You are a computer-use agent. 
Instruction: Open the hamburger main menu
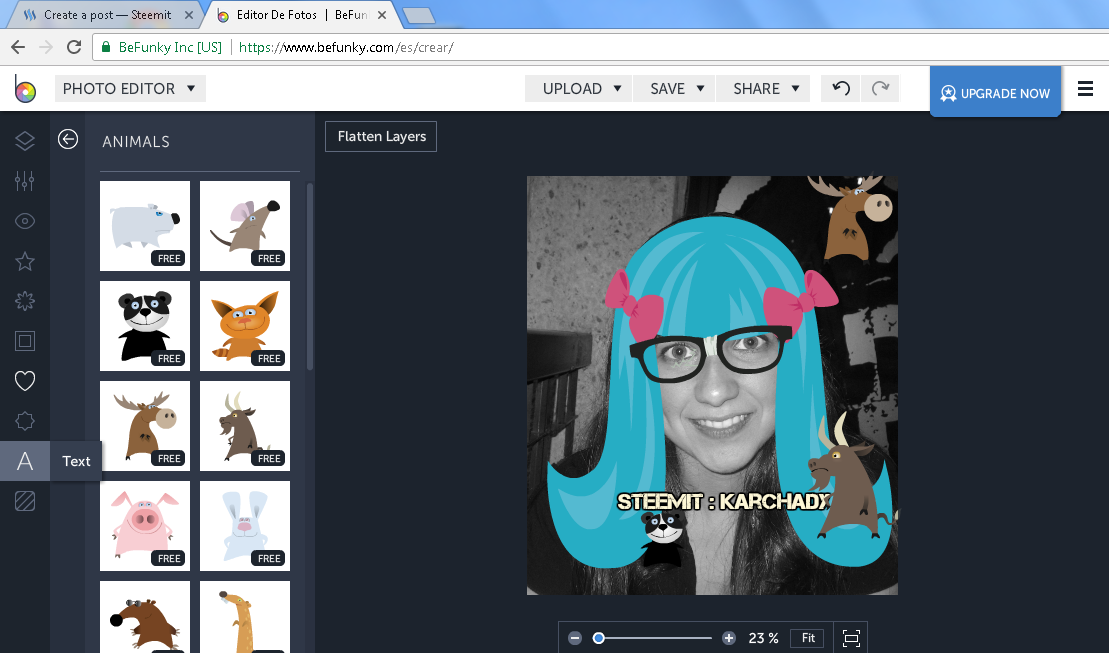click(x=1086, y=88)
